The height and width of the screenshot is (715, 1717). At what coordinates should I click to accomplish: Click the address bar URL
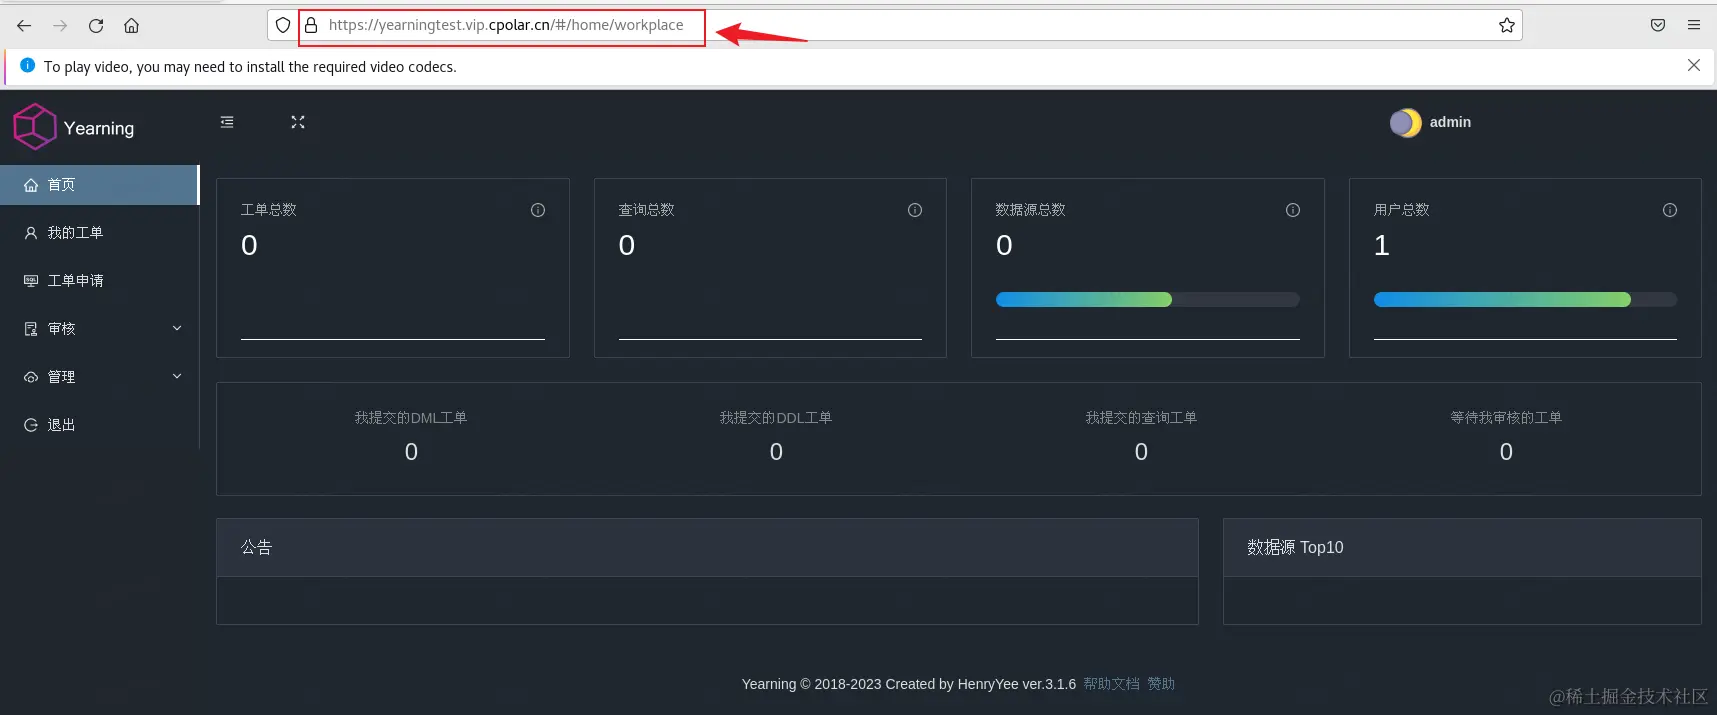point(506,25)
